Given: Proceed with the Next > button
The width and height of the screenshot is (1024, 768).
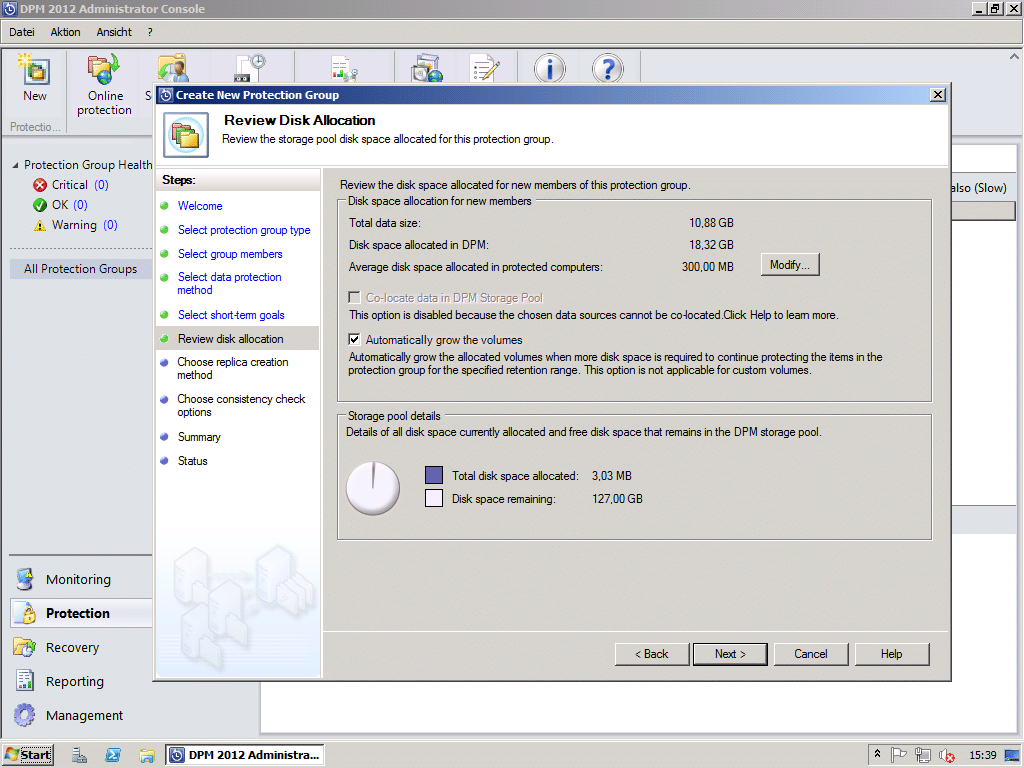Looking at the screenshot, I should tap(730, 654).
